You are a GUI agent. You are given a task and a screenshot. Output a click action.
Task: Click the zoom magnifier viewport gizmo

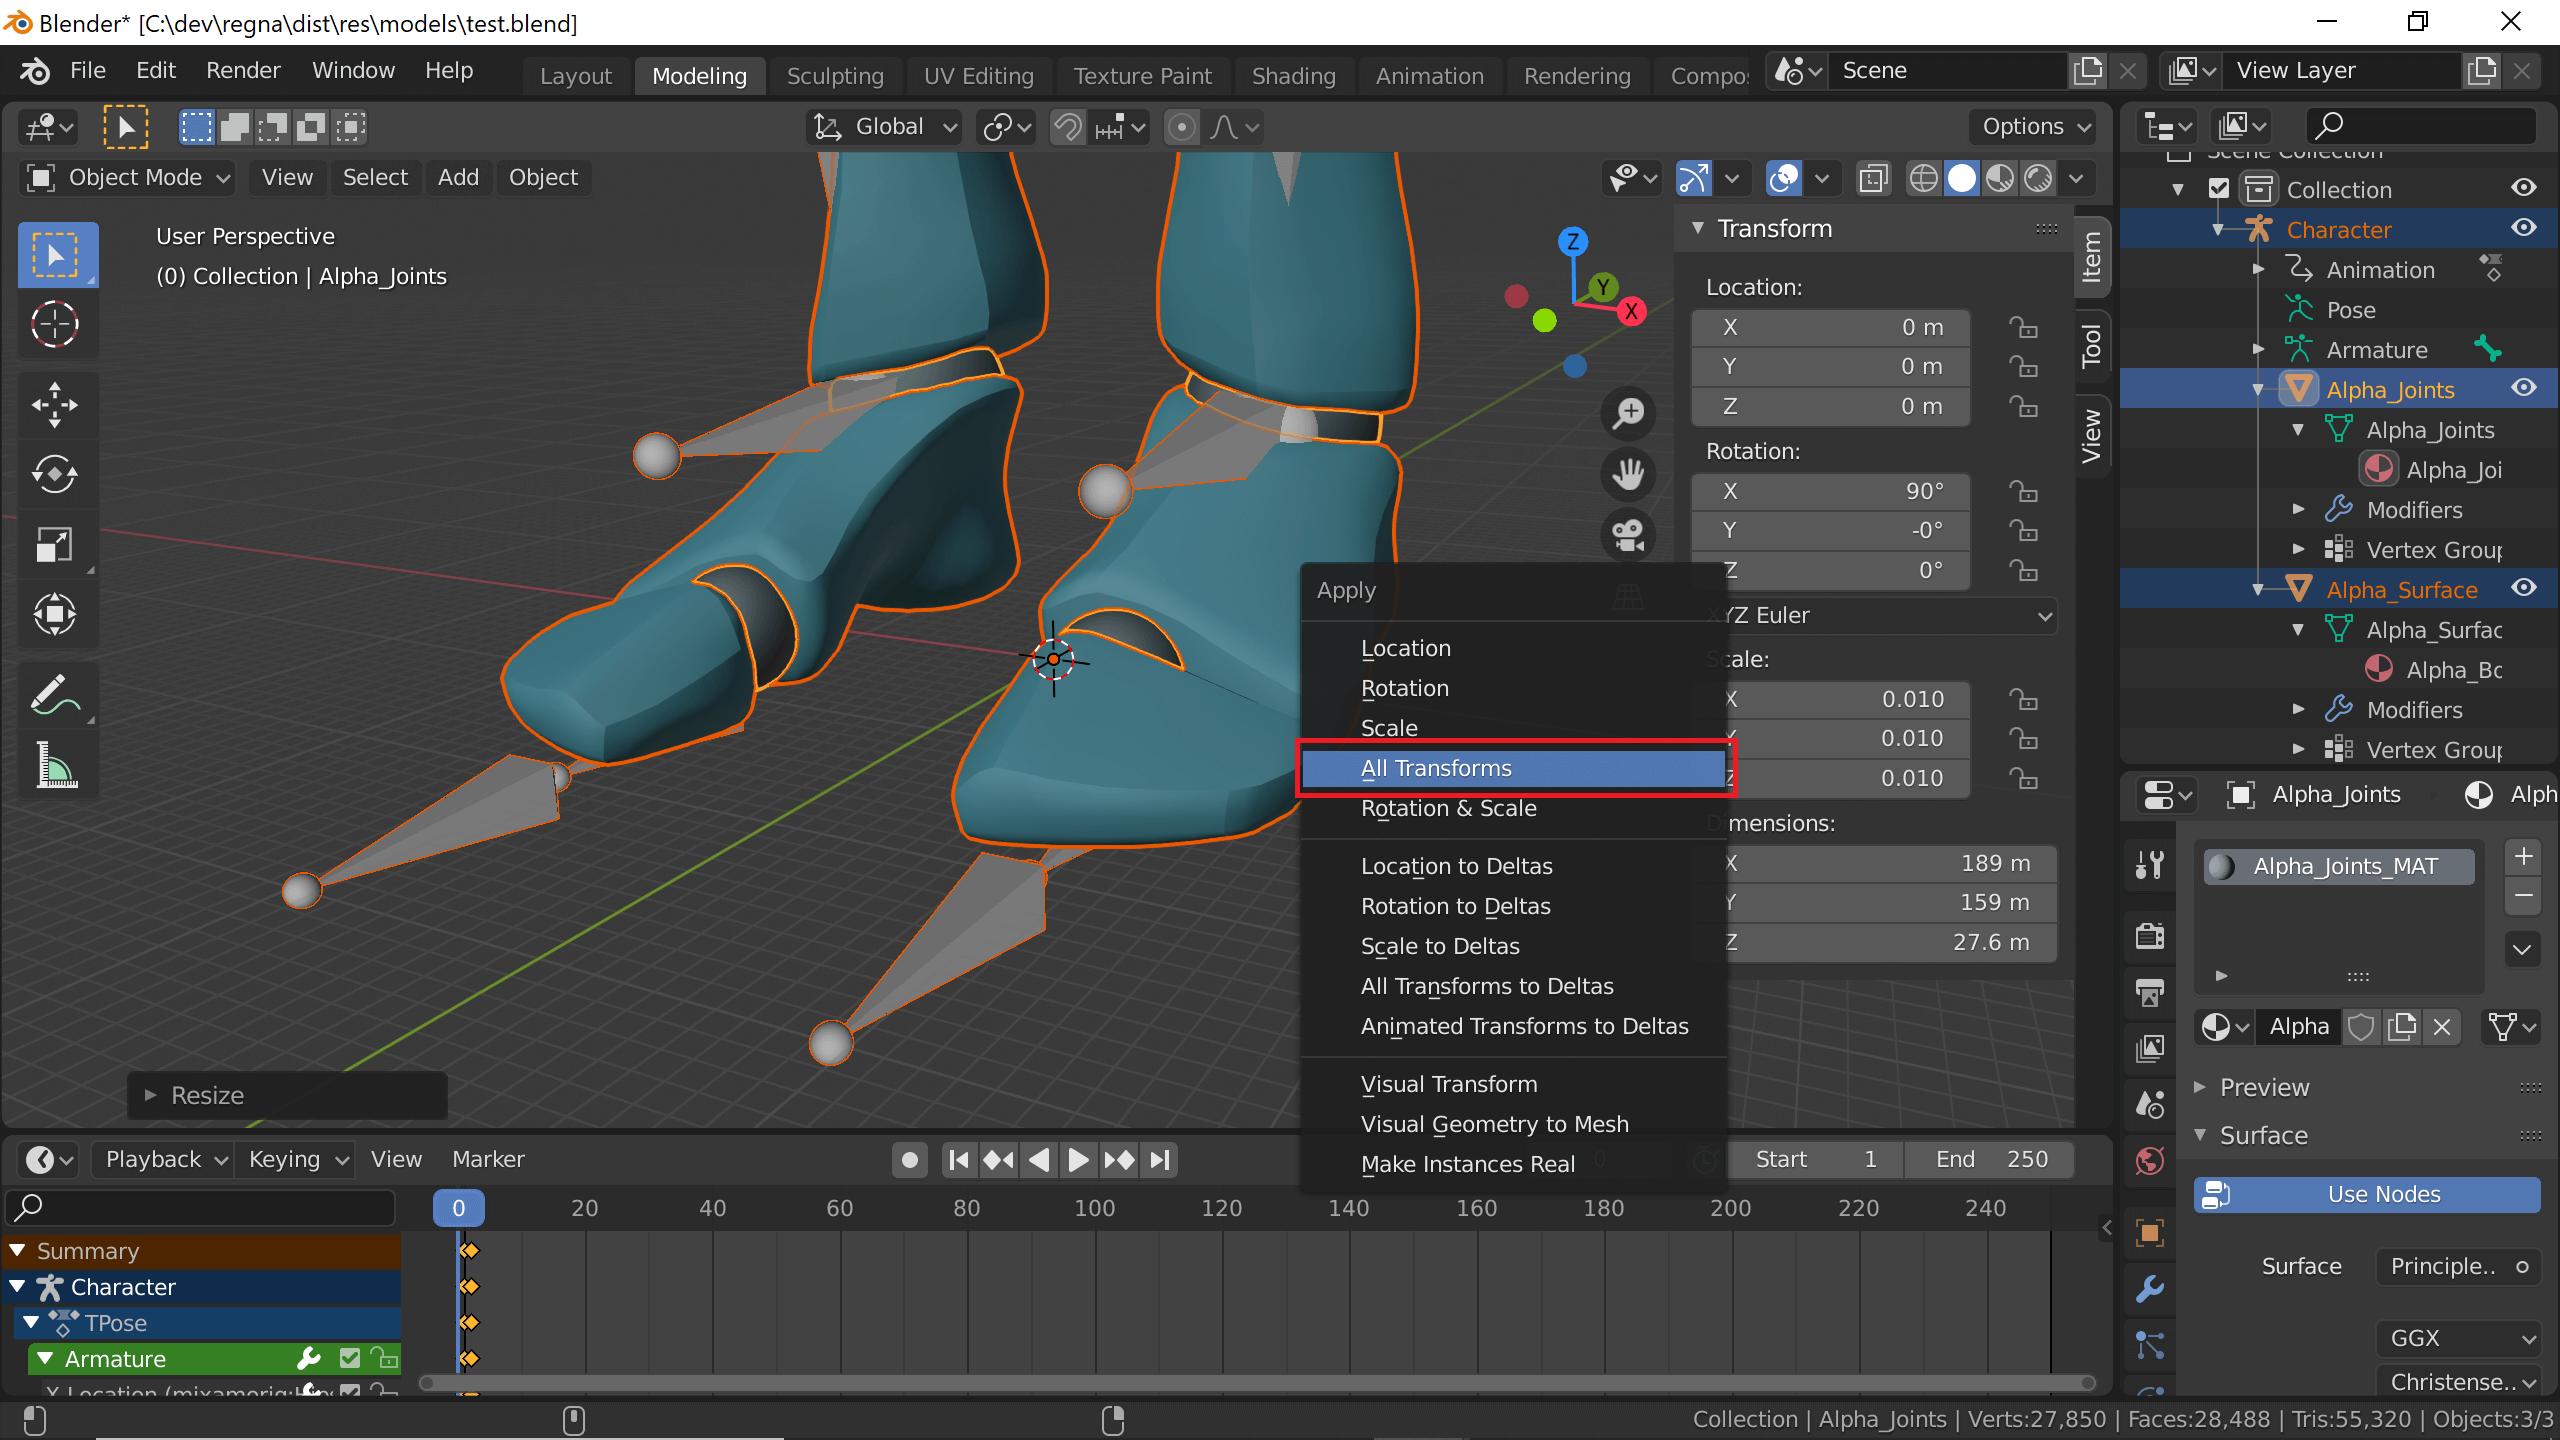[1628, 412]
